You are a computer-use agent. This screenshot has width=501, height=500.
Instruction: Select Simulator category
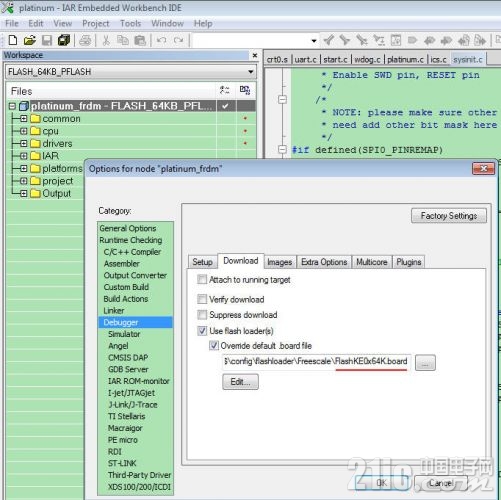coord(124,334)
